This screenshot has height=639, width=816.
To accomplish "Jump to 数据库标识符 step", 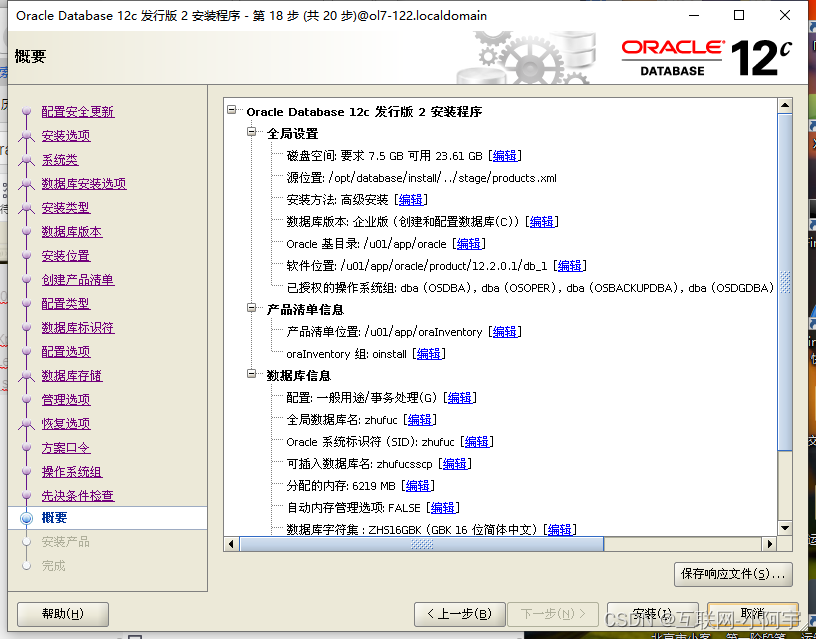I will point(78,327).
